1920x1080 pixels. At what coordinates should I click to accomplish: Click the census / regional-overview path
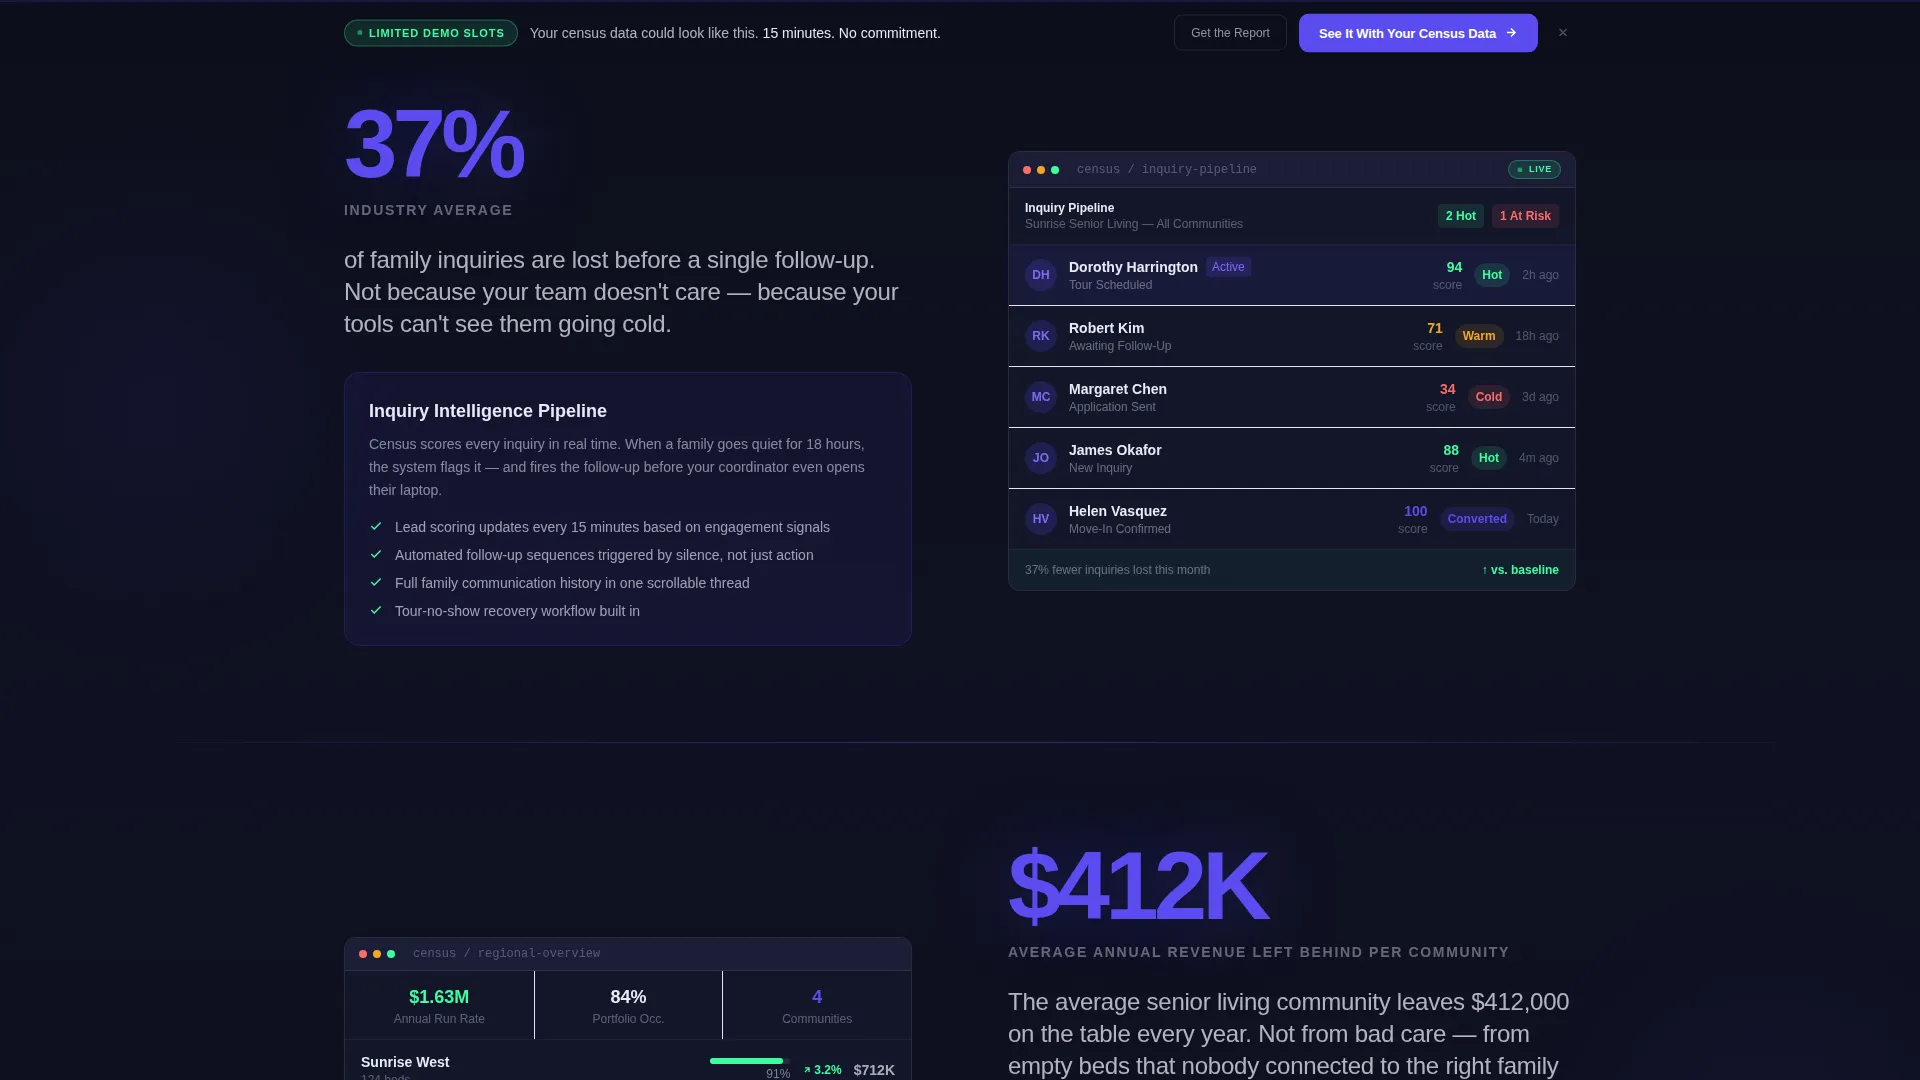tap(506, 954)
